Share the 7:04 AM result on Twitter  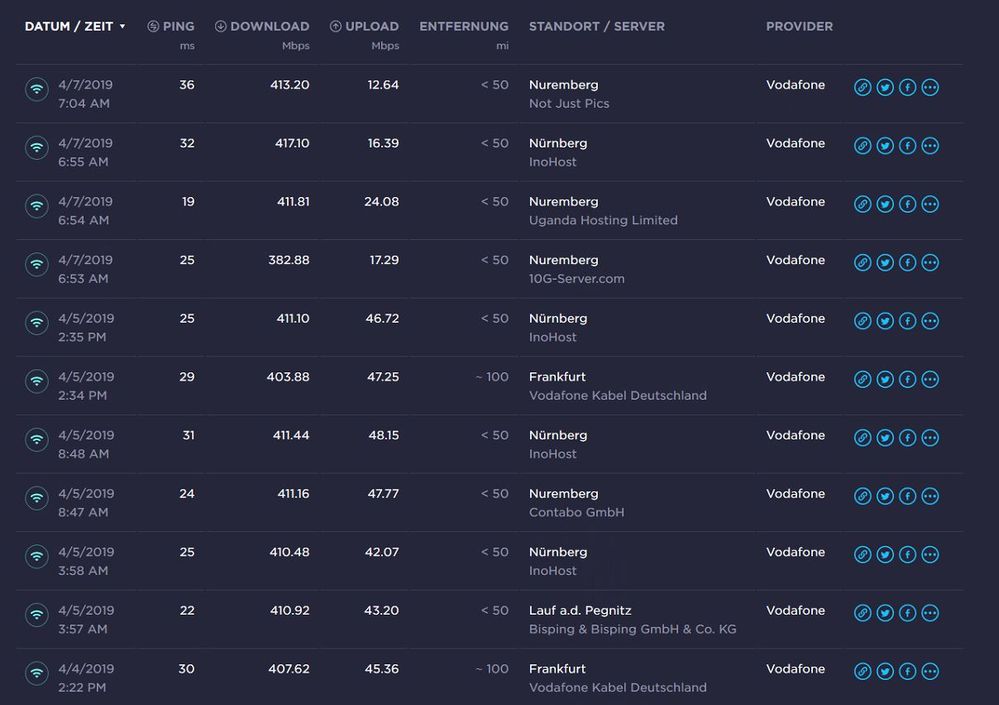[x=885, y=87]
